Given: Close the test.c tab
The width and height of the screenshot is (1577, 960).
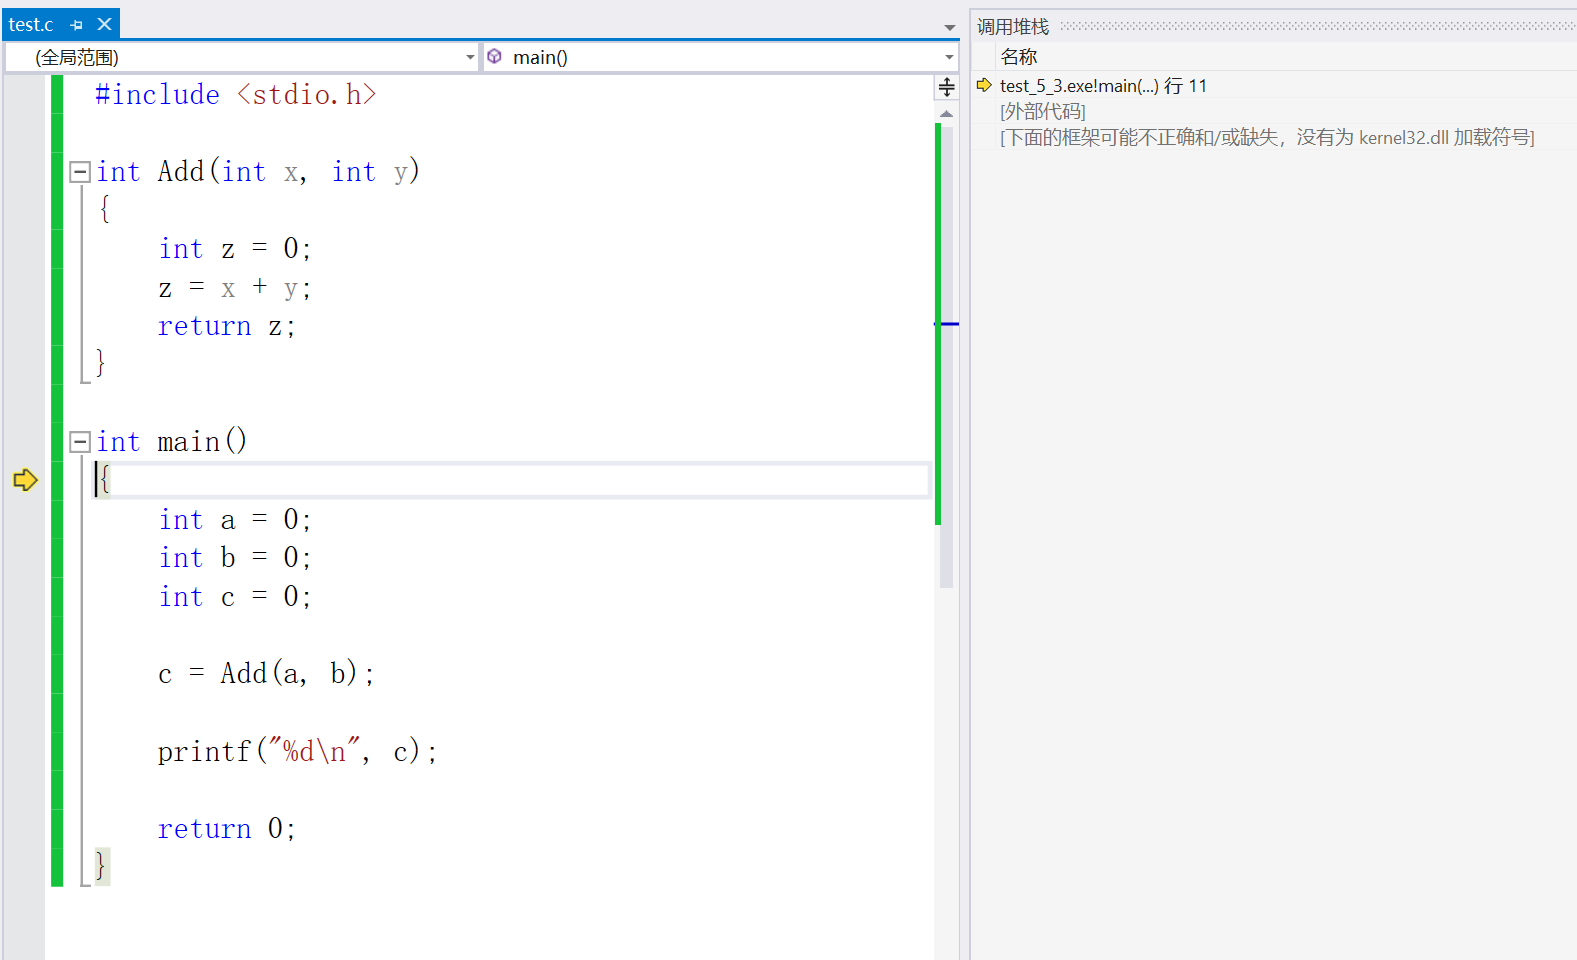Looking at the screenshot, I should pos(104,24).
